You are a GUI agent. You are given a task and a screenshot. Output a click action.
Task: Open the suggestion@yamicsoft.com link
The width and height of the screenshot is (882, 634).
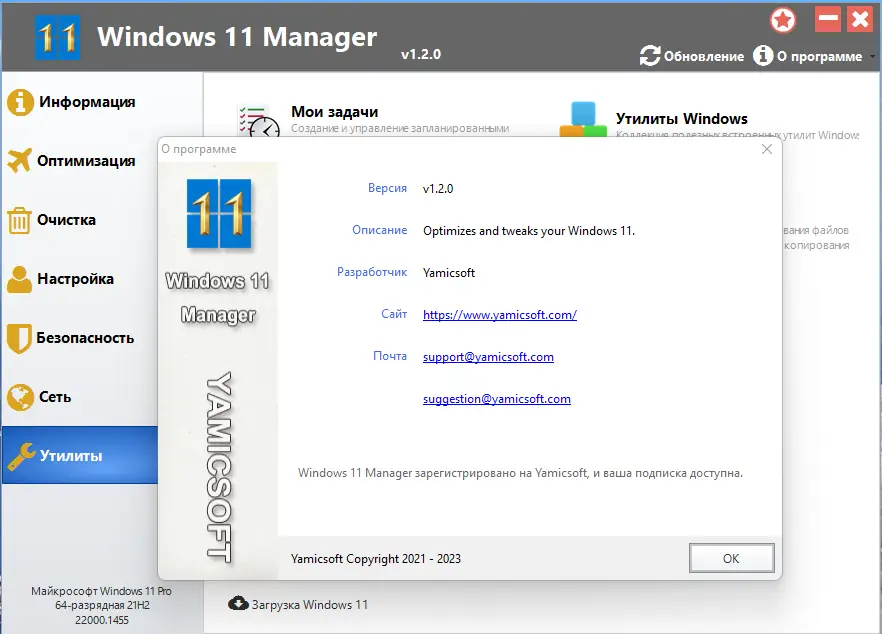pyautogui.click(x=496, y=398)
